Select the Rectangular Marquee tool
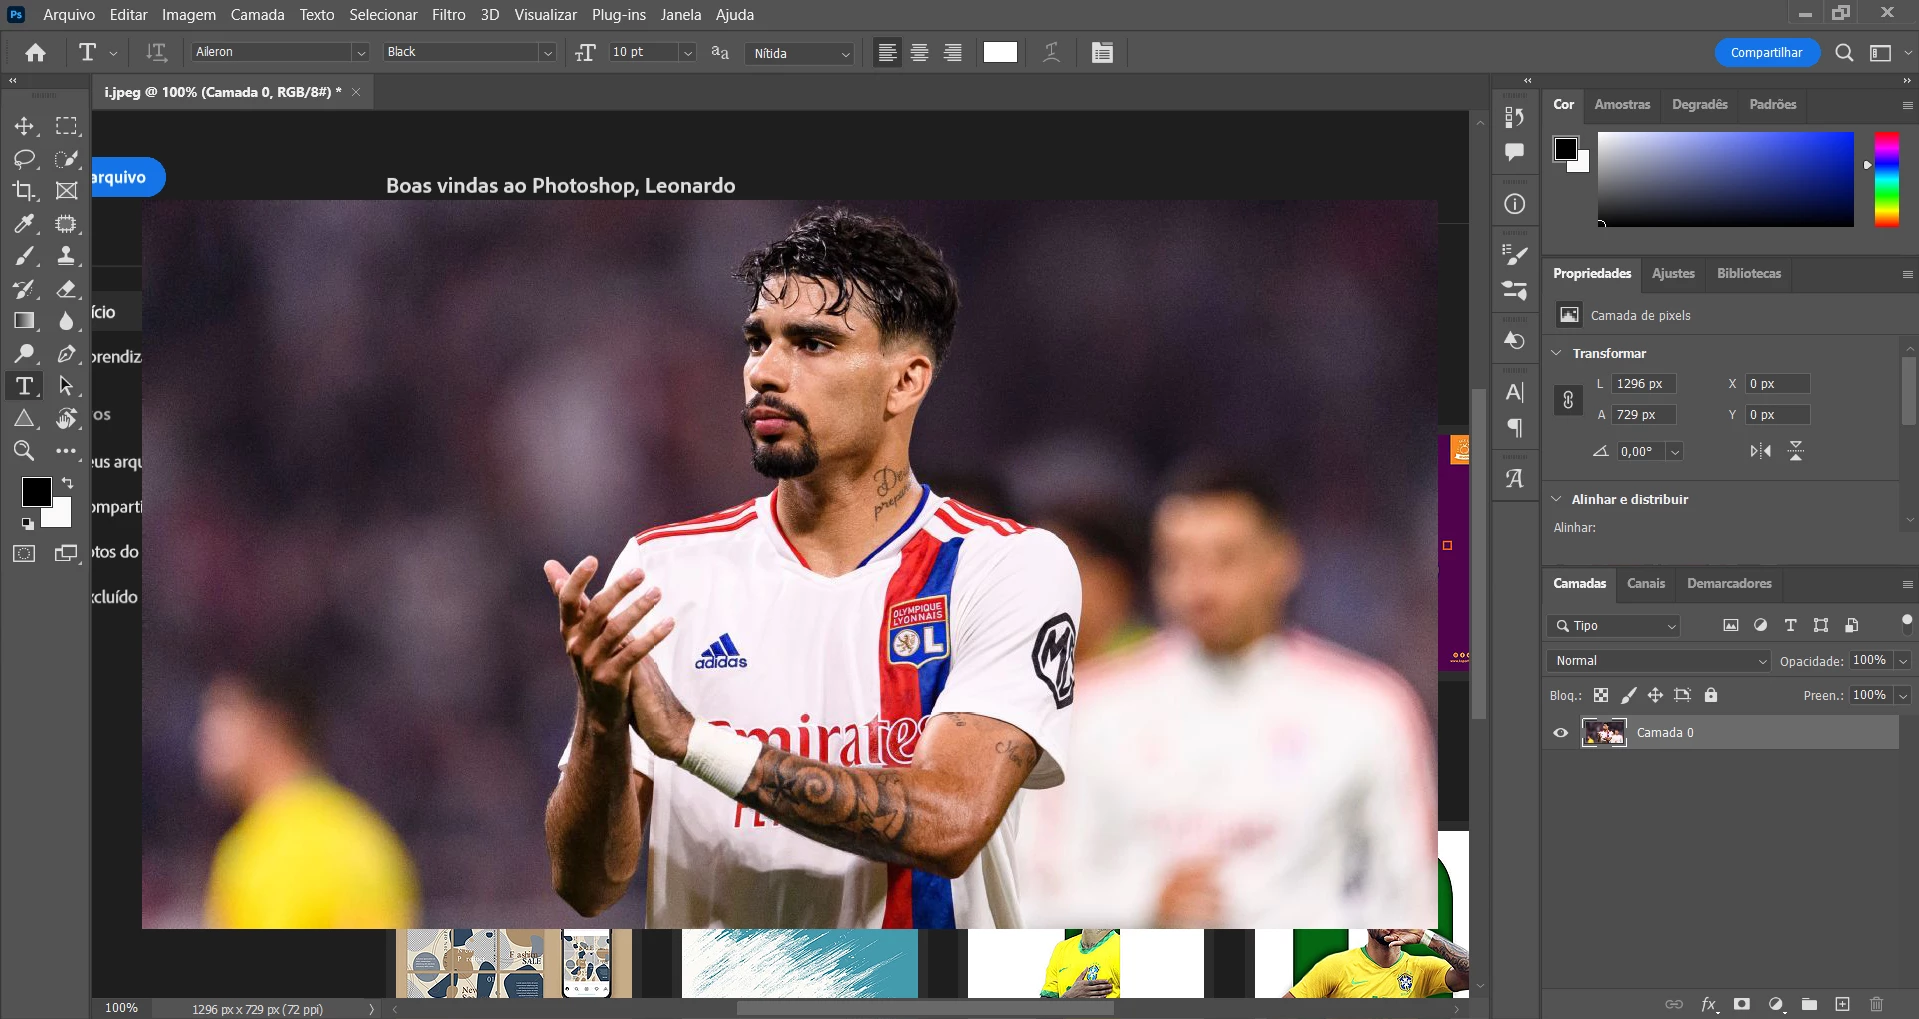The height and width of the screenshot is (1019, 1919). [66, 126]
